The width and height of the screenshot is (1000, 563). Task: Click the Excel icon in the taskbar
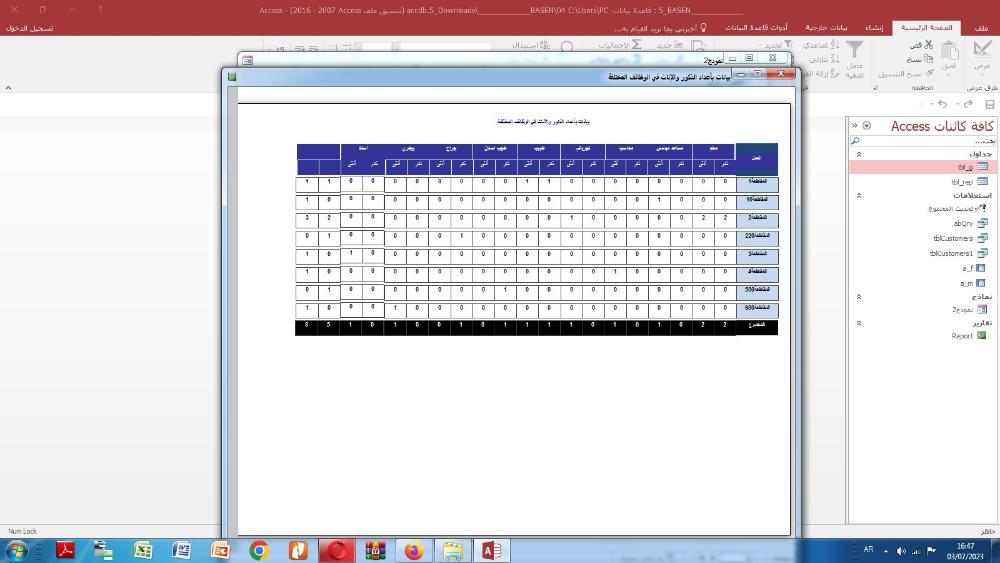143,550
